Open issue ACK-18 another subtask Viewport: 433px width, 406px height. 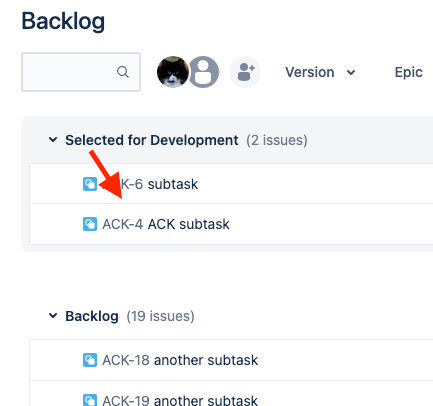[180, 360]
